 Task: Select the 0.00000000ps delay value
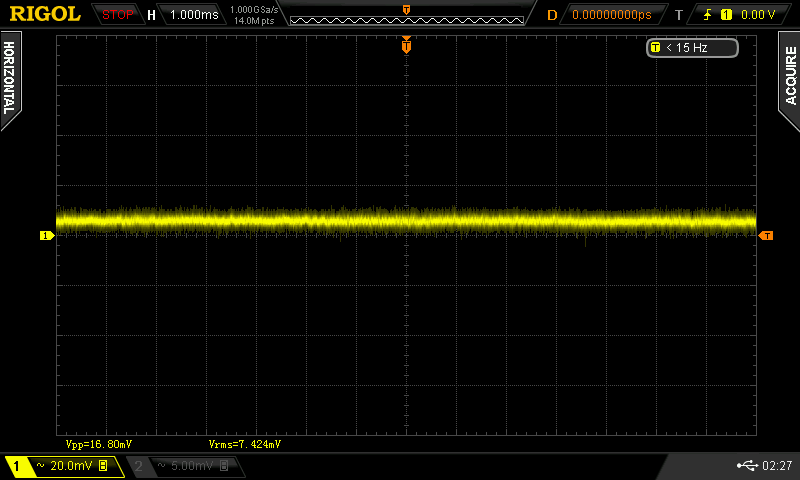tap(612, 15)
